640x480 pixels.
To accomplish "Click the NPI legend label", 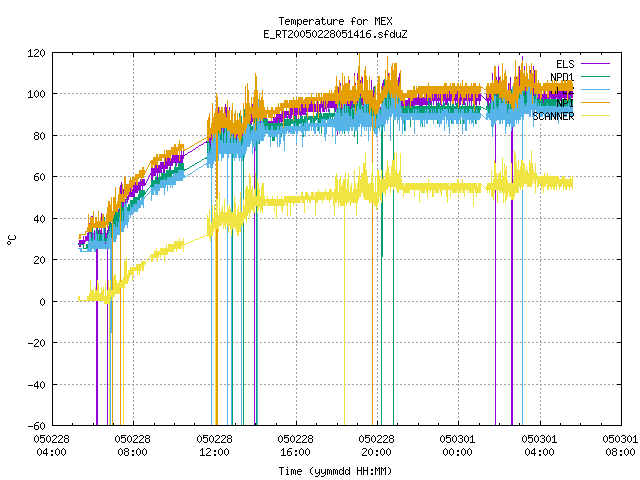I will click(565, 103).
